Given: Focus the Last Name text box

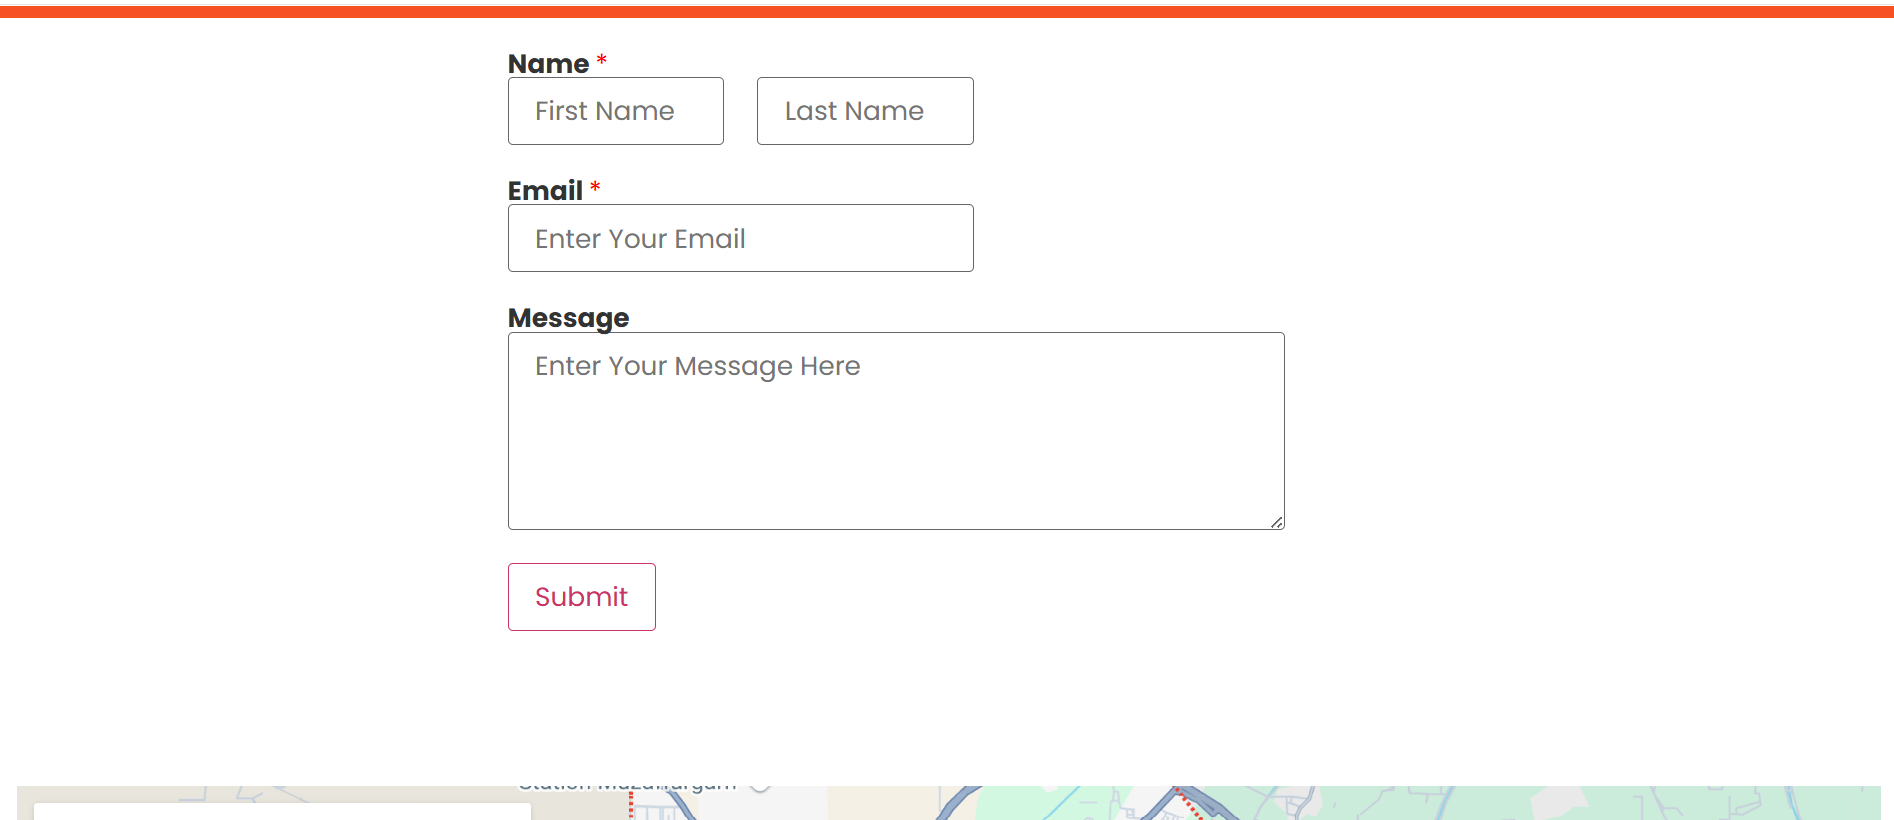Looking at the screenshot, I should pos(865,111).
